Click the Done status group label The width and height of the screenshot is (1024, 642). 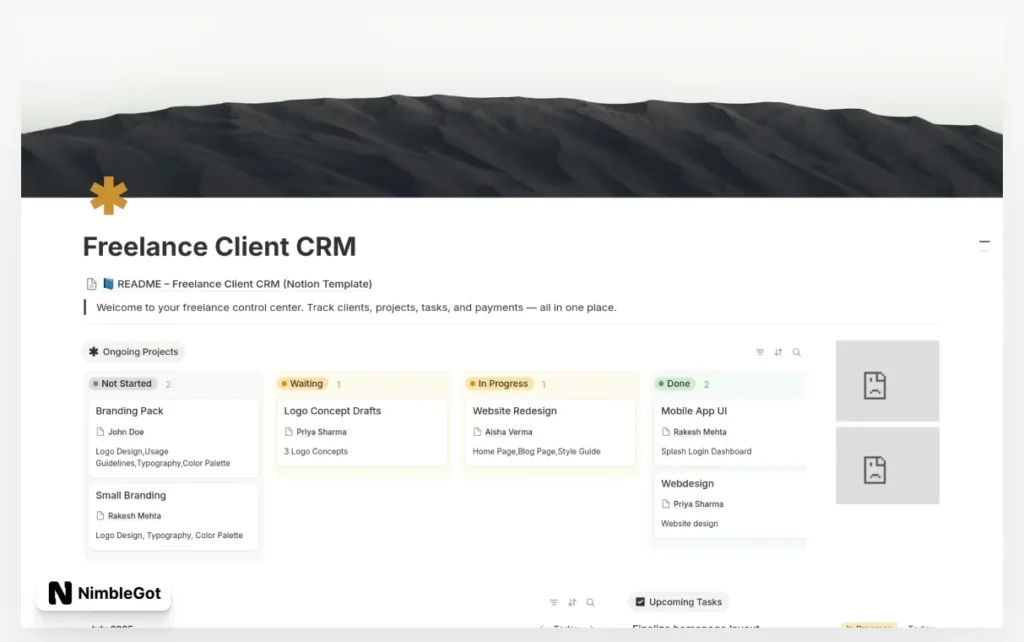click(675, 383)
